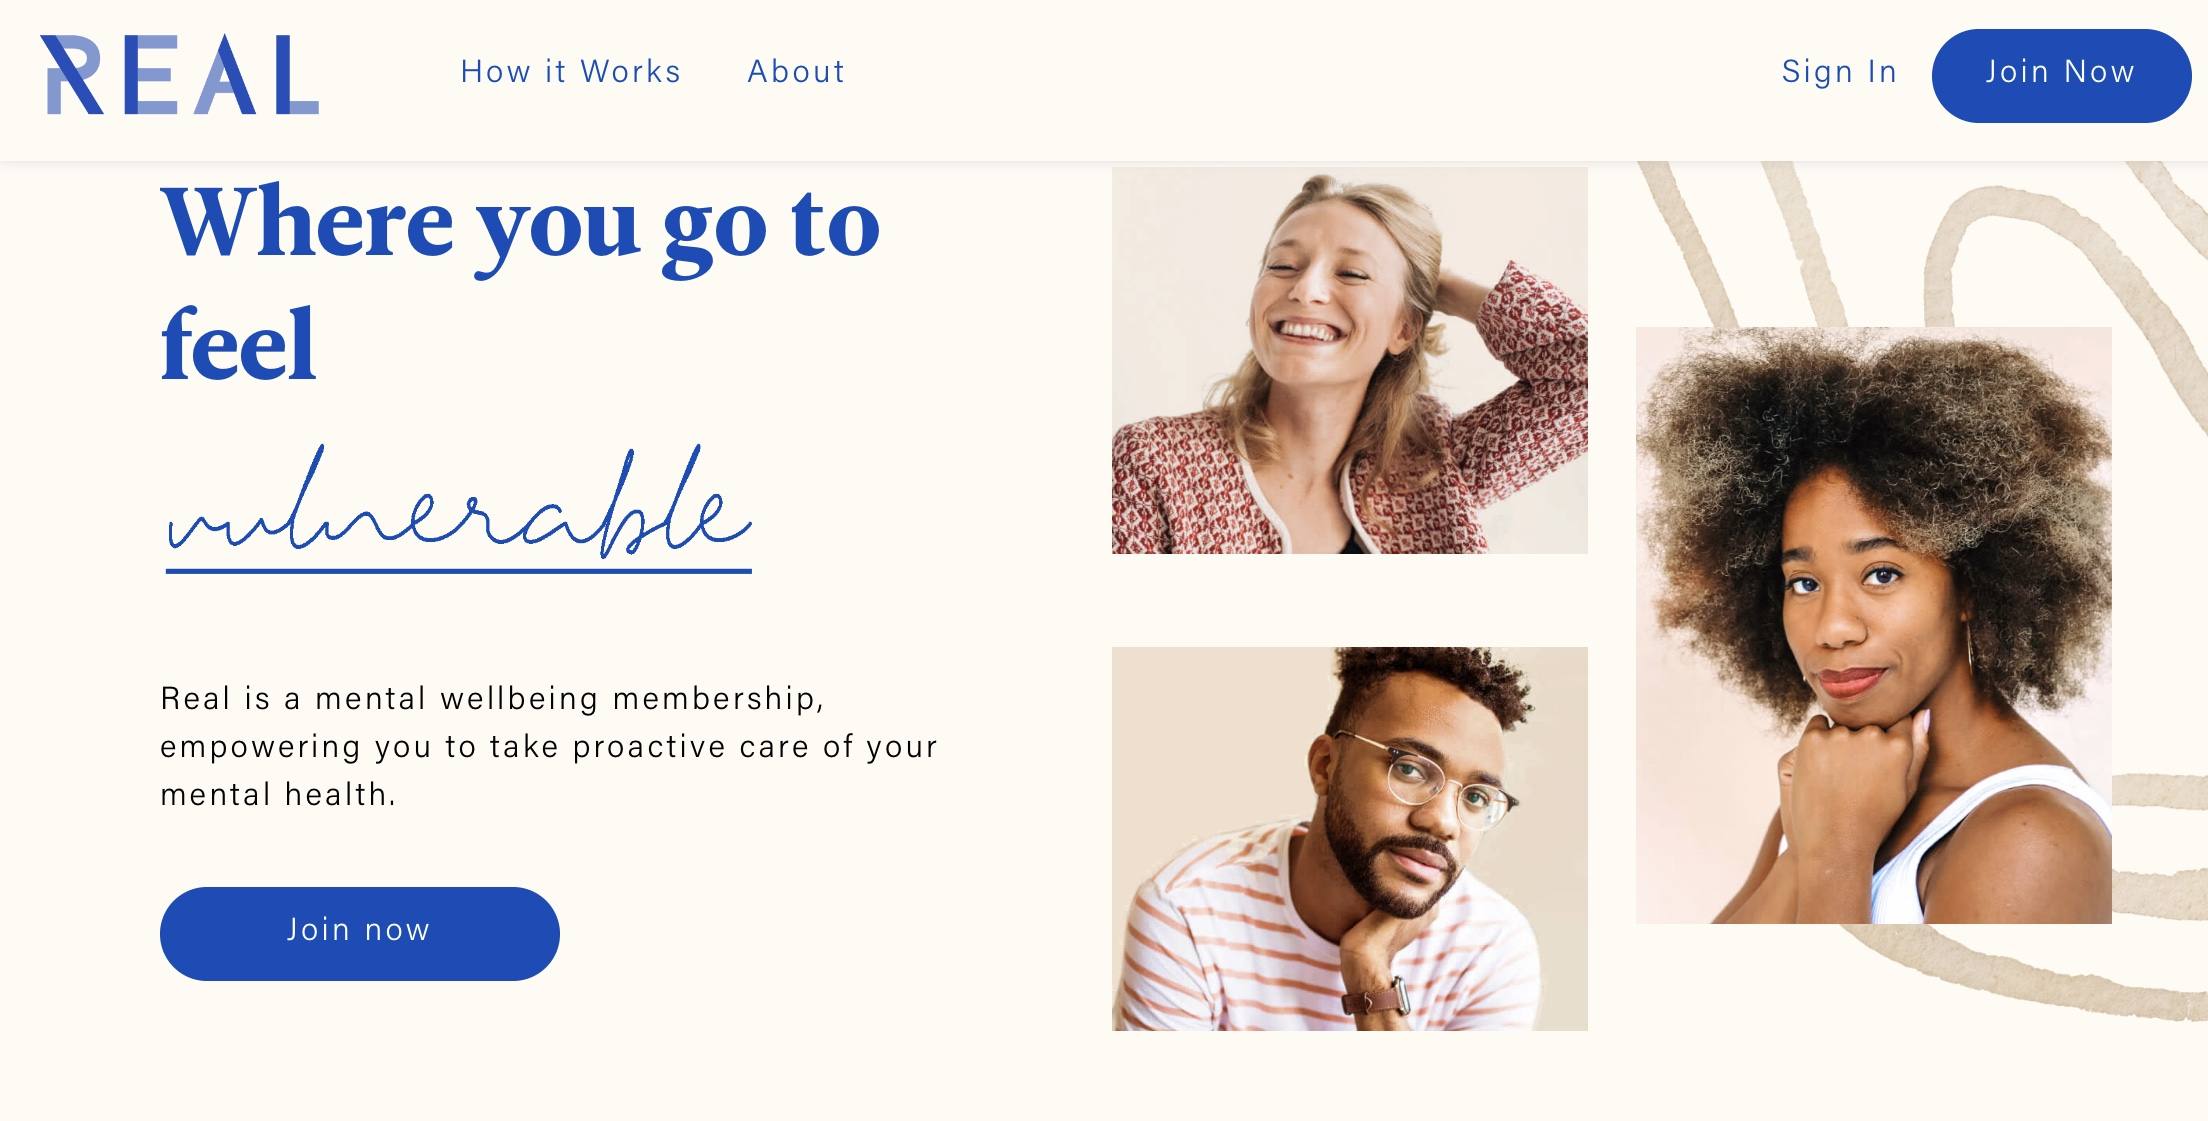Select the photo of man with glasses

point(1350,839)
